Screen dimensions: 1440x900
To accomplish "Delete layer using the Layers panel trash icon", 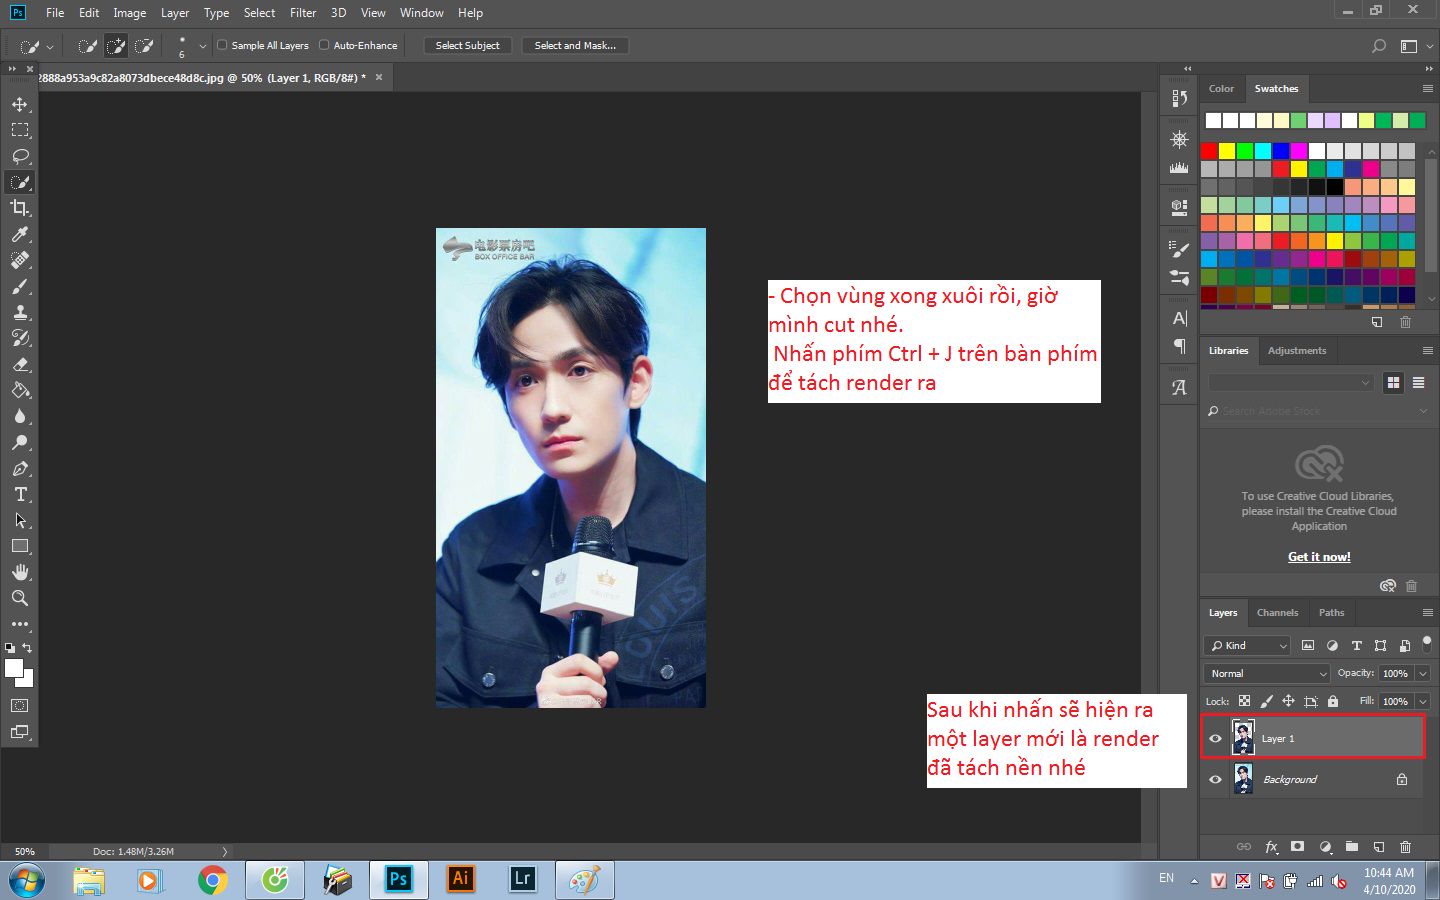I will coord(1405,847).
